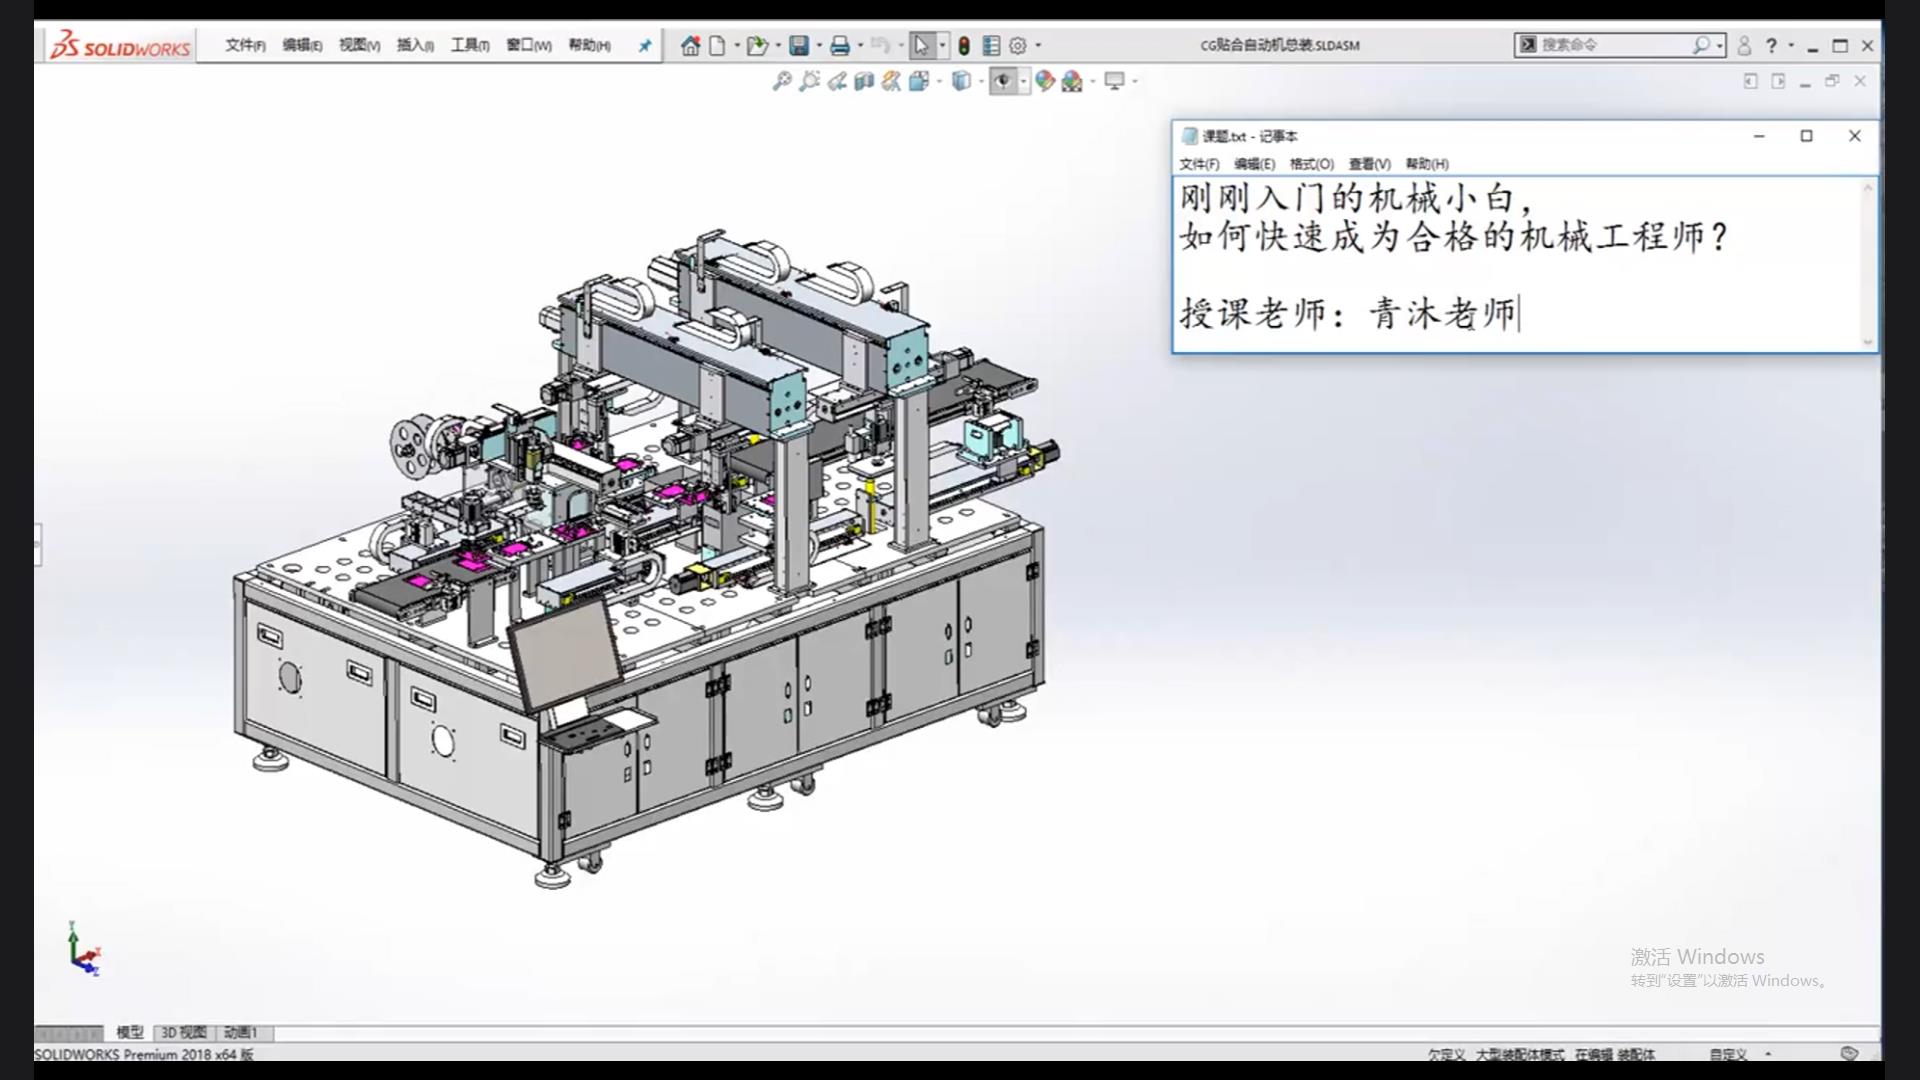Click the Hide/Show Items eye icon
Image resolution: width=1920 pixels, height=1080 pixels.
click(1002, 81)
